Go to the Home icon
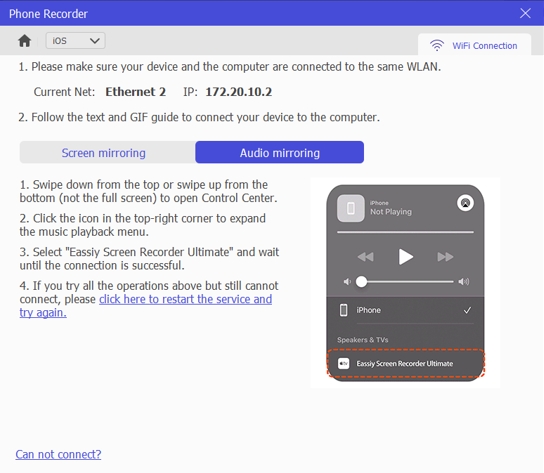Image resolution: width=544 pixels, height=473 pixels. click(24, 41)
